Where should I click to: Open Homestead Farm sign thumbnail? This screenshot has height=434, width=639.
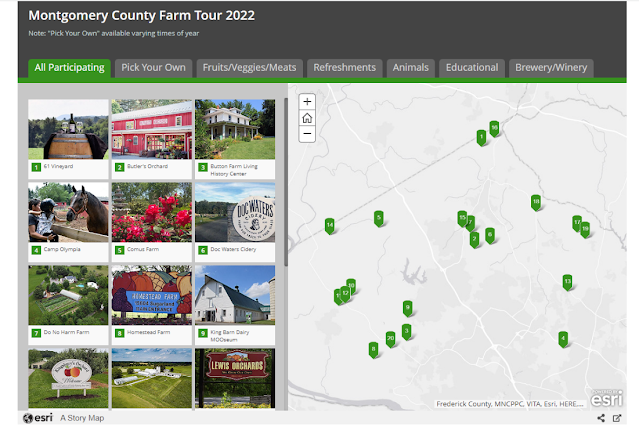tap(152, 295)
